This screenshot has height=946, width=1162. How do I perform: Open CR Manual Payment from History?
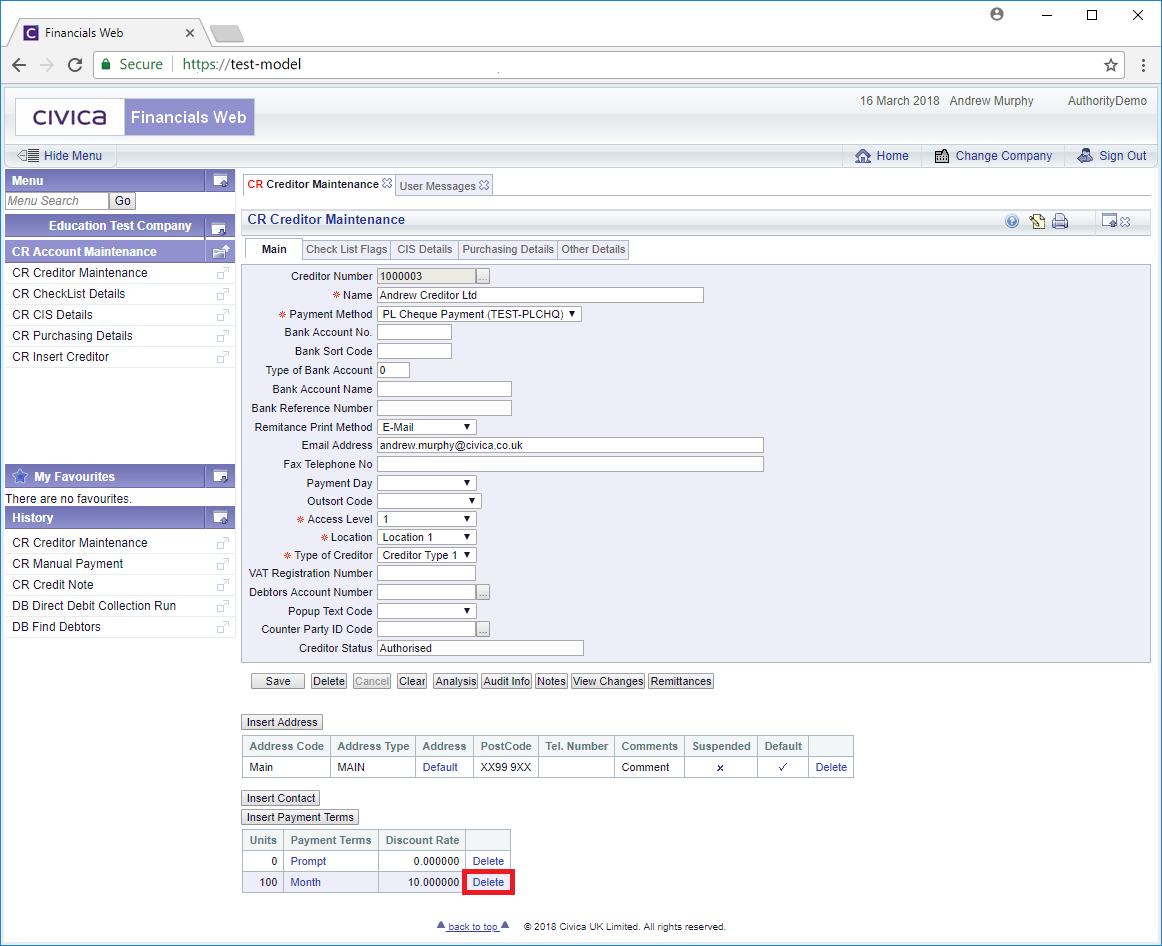click(67, 564)
